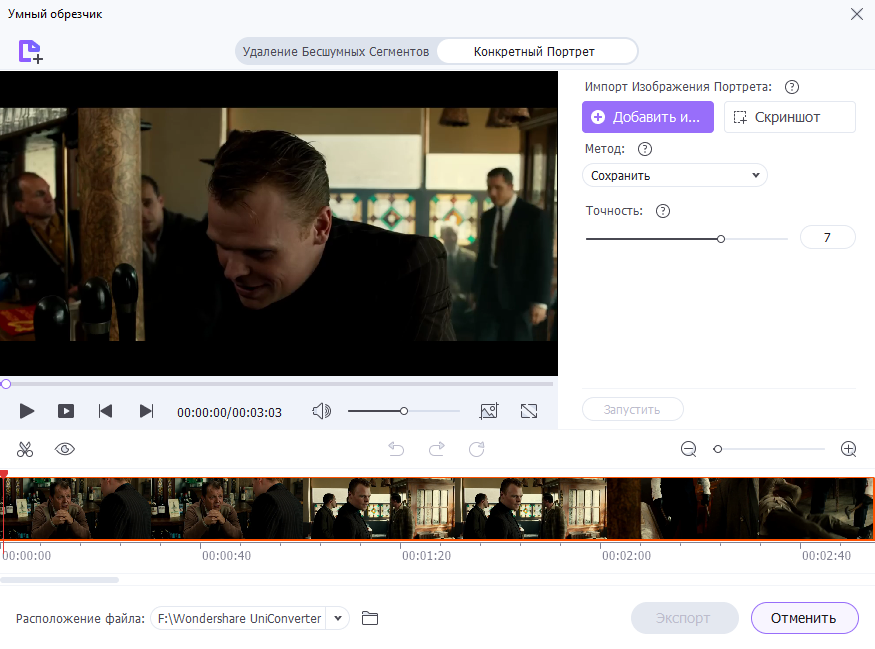Zoom in the timeline
This screenshot has height=649, width=875.
tap(849, 449)
